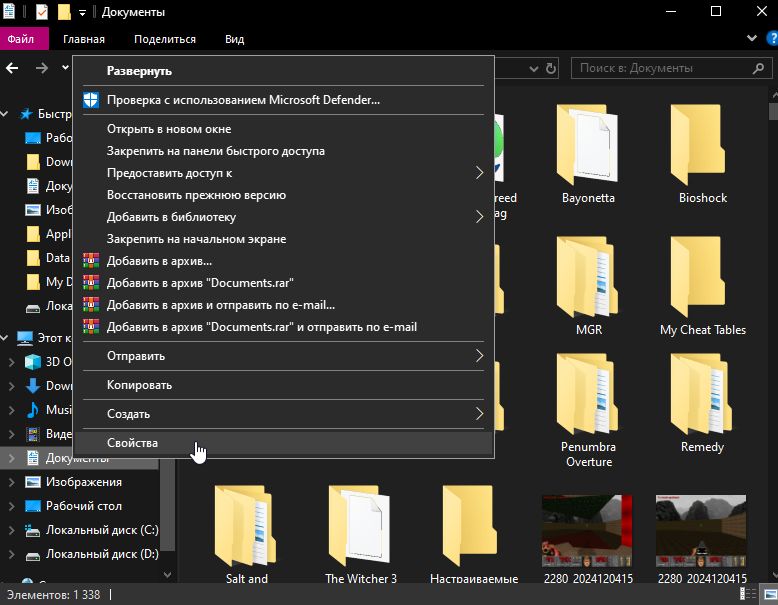This screenshot has height=605, width=778.
Task: Click WinRAR icon for архив и отправить по e-mail...
Action: [91, 304]
